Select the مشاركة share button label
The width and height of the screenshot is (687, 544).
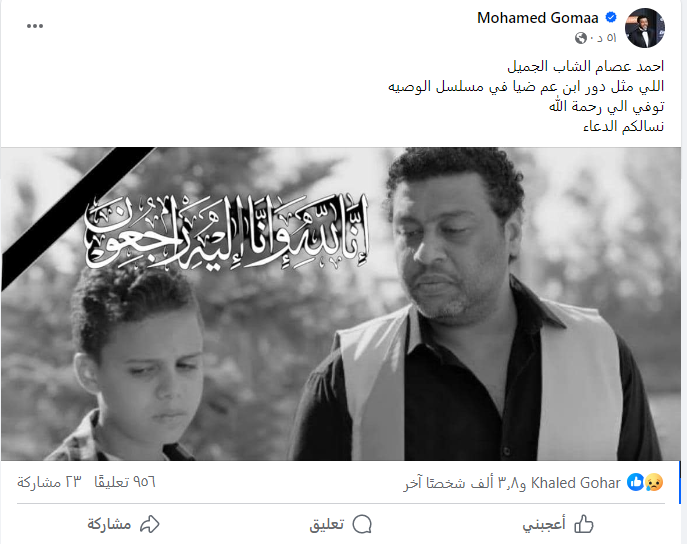click(x=109, y=524)
